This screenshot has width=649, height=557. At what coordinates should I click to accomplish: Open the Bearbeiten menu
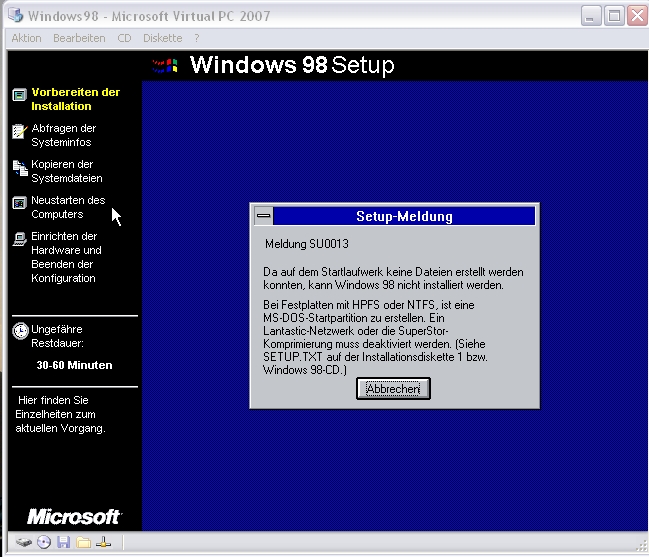(x=79, y=38)
